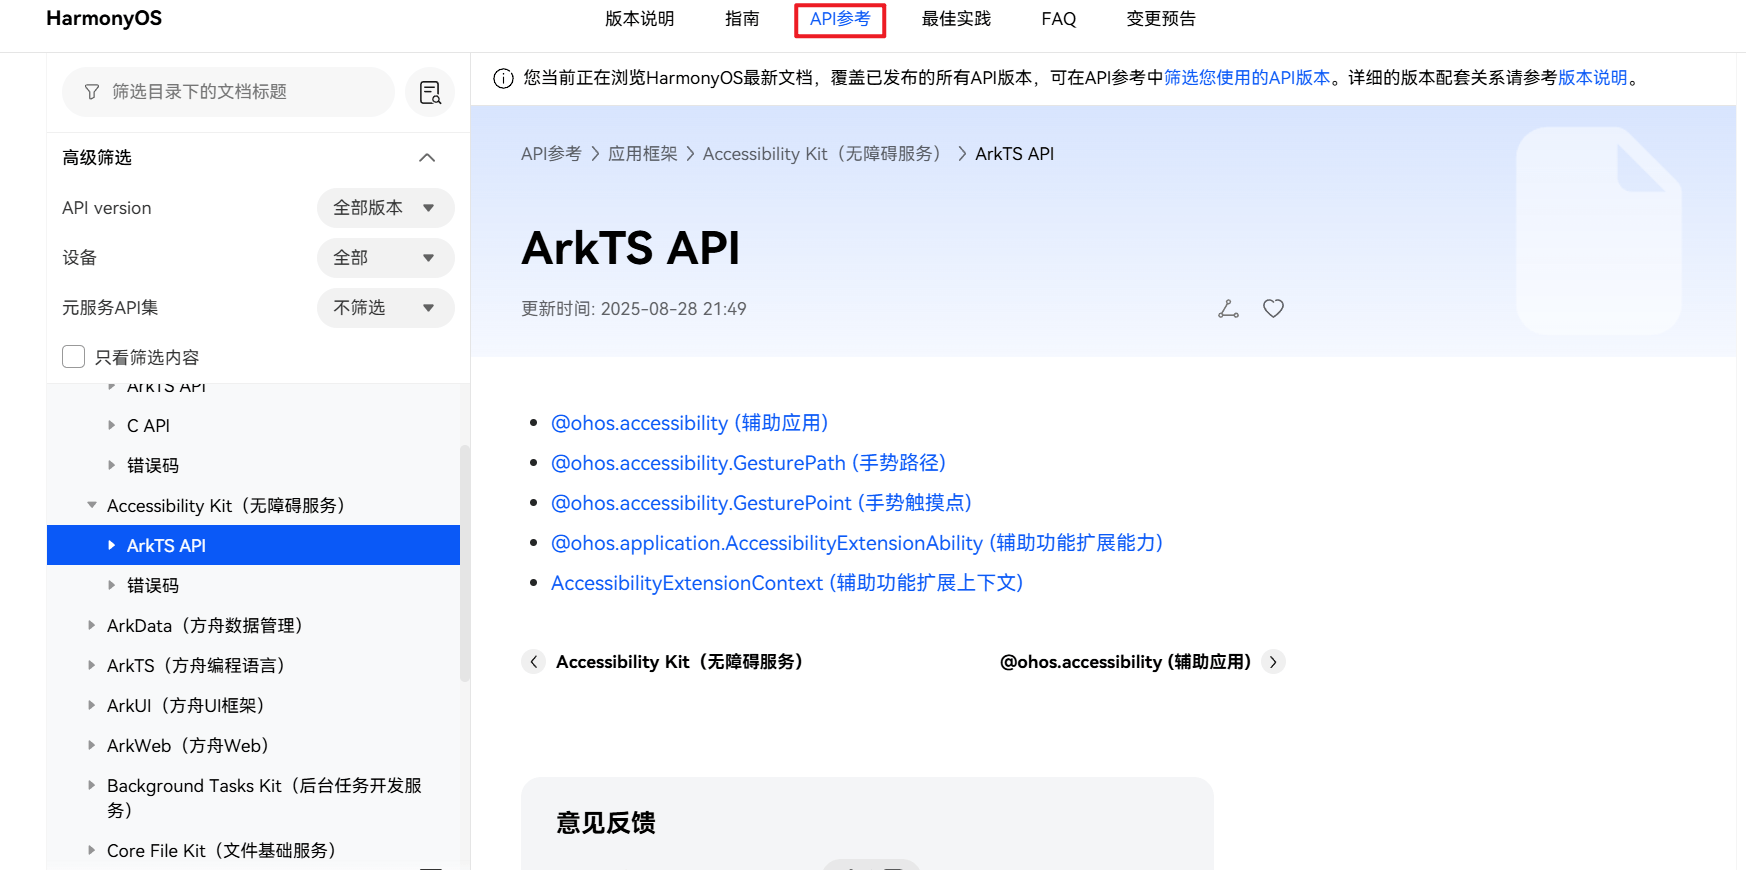The image size is (1746, 870).
Task: Open the 最佳实践 top menu tab
Action: [956, 19]
